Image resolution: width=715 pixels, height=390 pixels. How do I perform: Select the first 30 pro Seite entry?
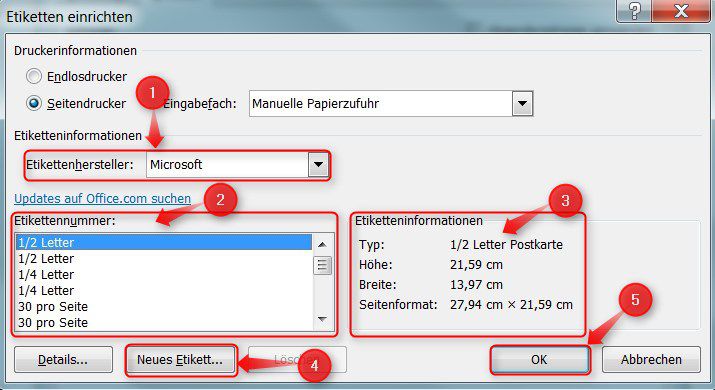[x=164, y=307]
